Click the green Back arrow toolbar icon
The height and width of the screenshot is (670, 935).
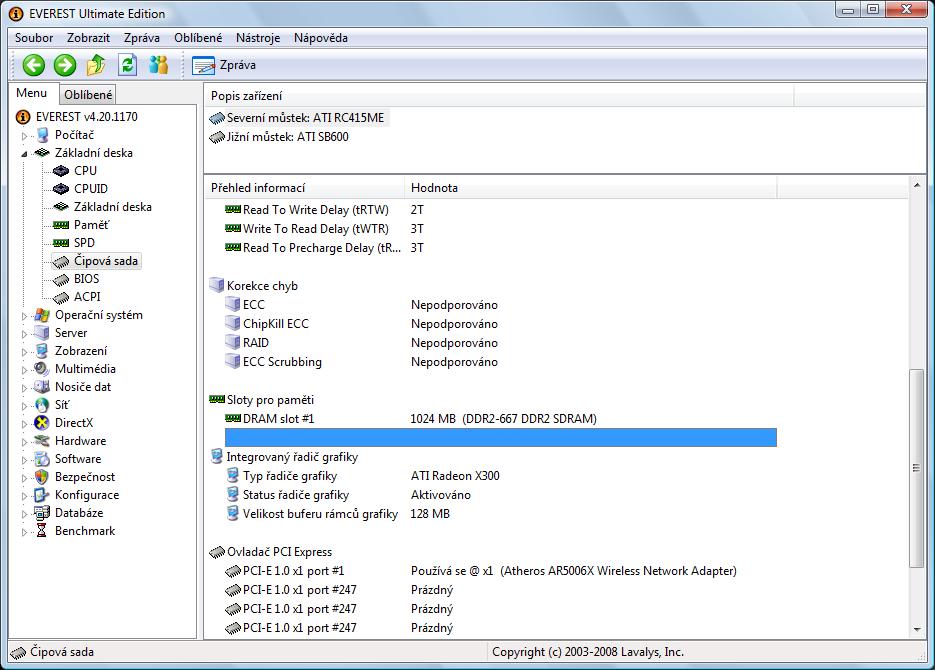tap(34, 65)
